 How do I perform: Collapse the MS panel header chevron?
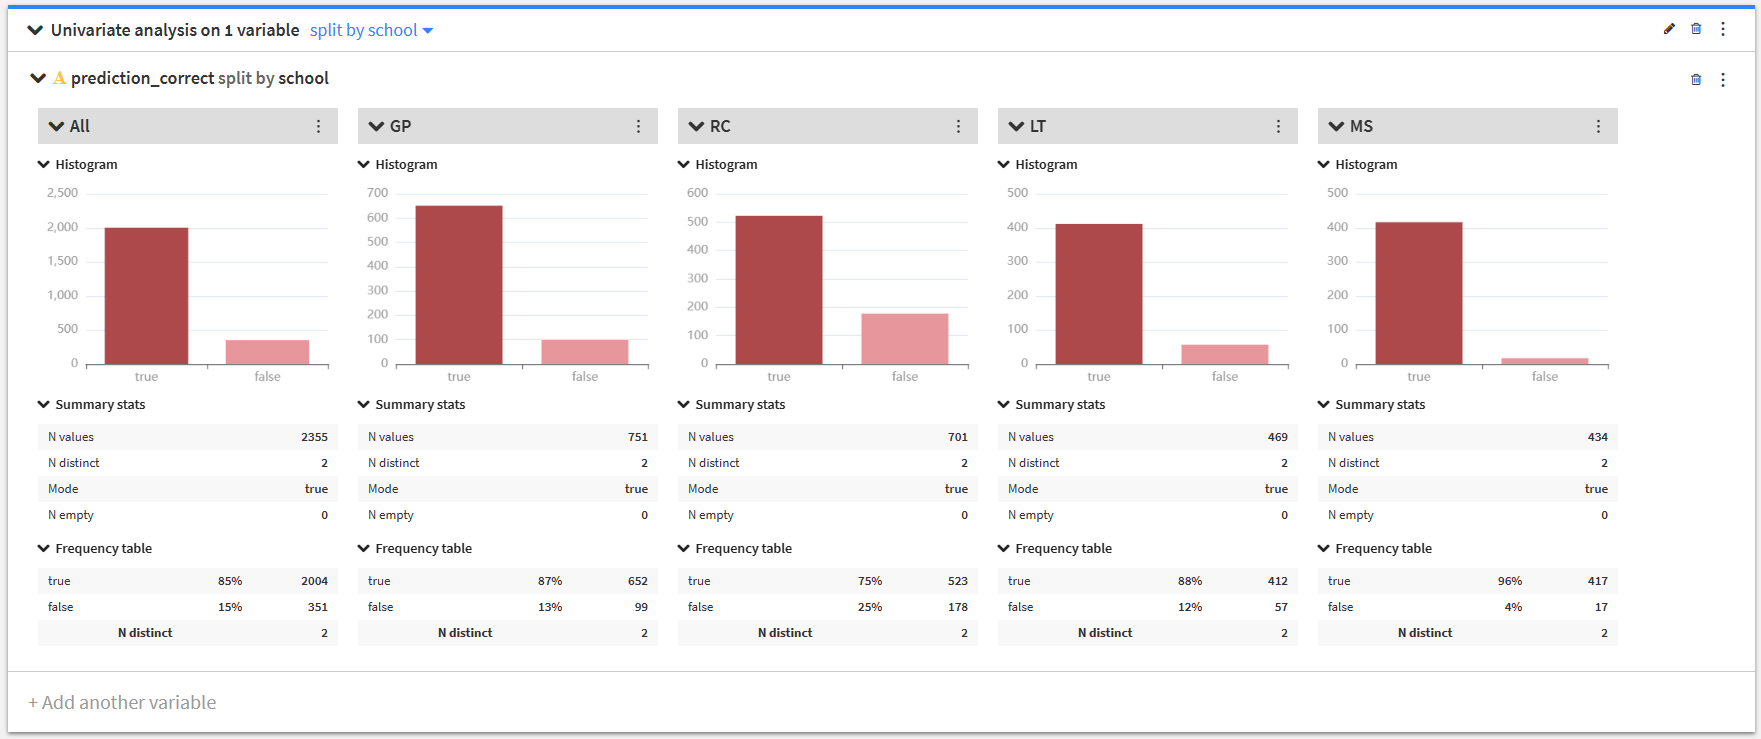(1336, 126)
